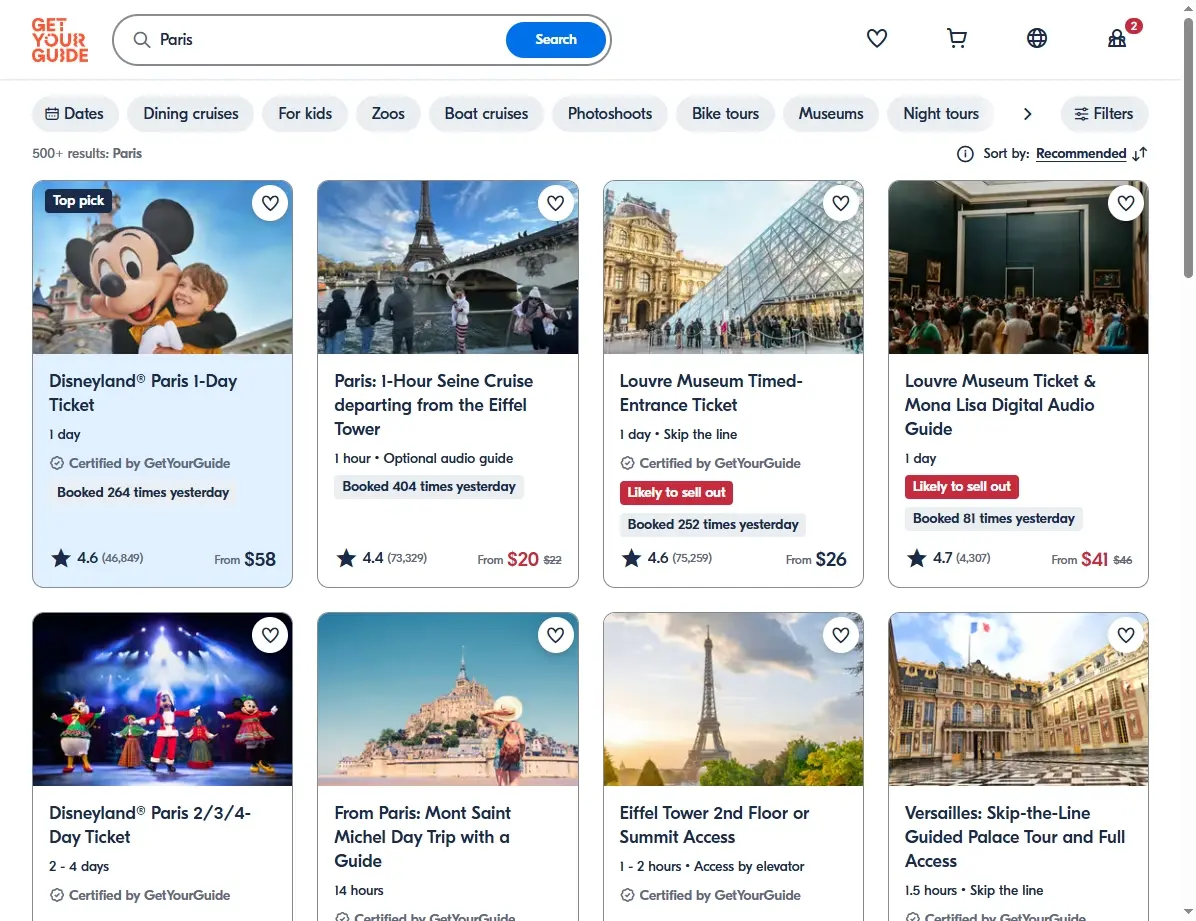Open the Dates picker chip

point(75,114)
